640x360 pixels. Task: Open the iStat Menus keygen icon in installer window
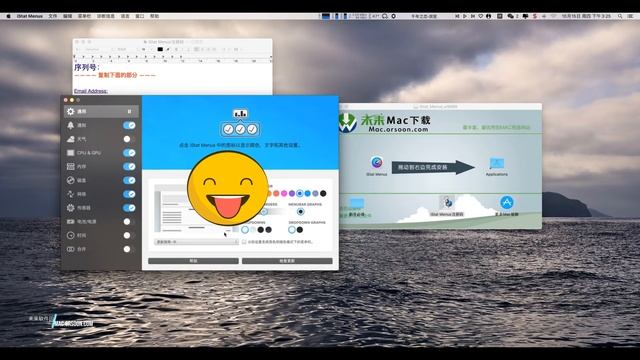447,202
